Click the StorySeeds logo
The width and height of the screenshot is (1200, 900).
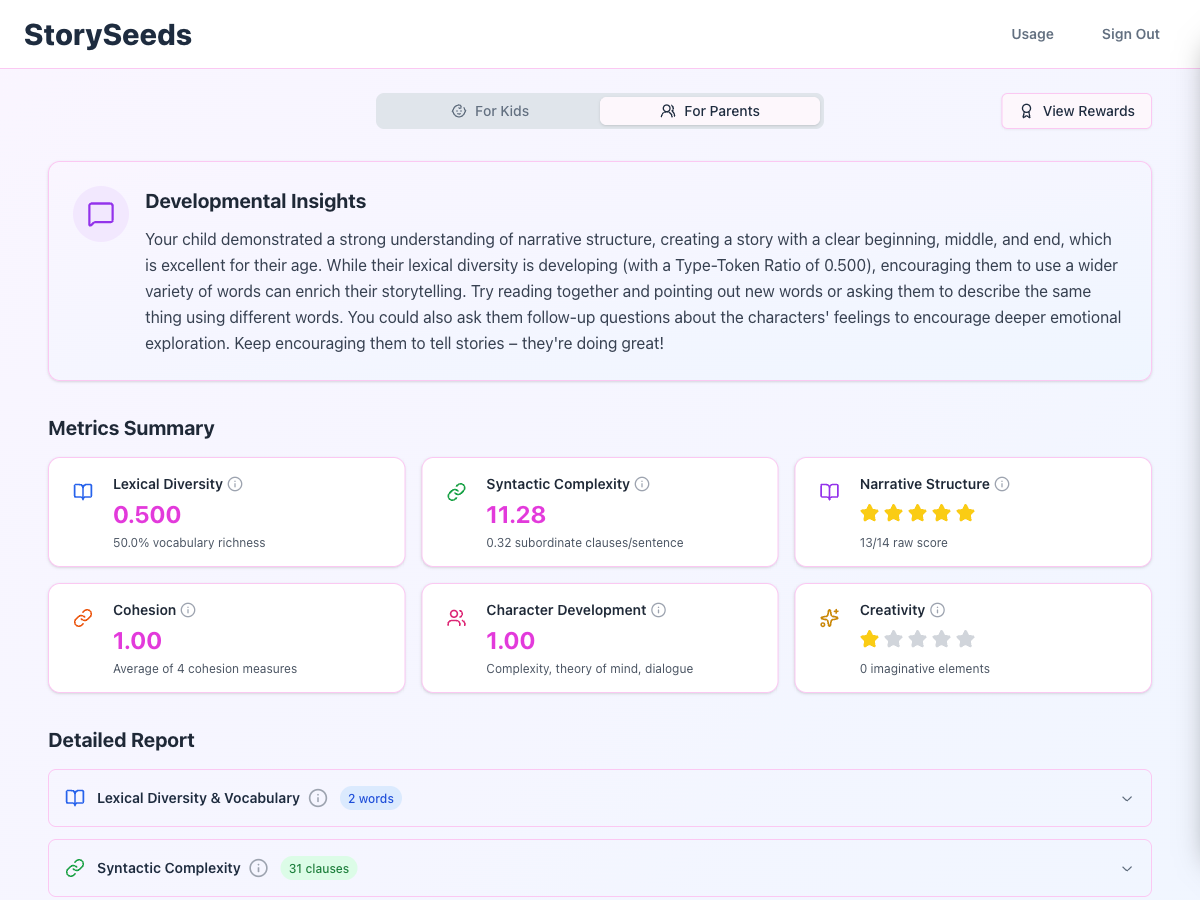tap(107, 34)
